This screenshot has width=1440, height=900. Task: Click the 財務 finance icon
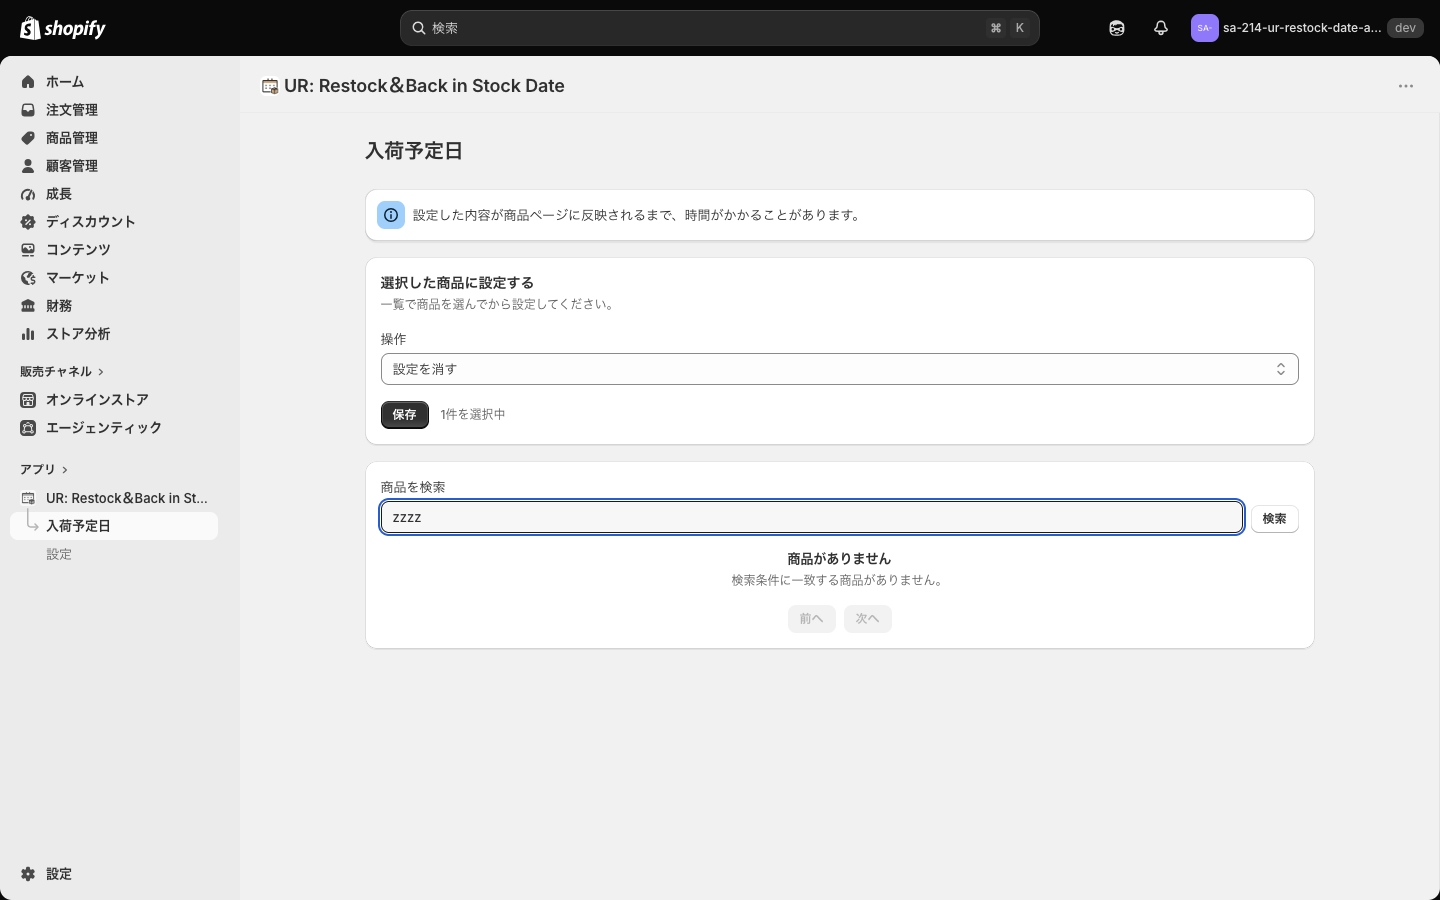click(x=28, y=306)
